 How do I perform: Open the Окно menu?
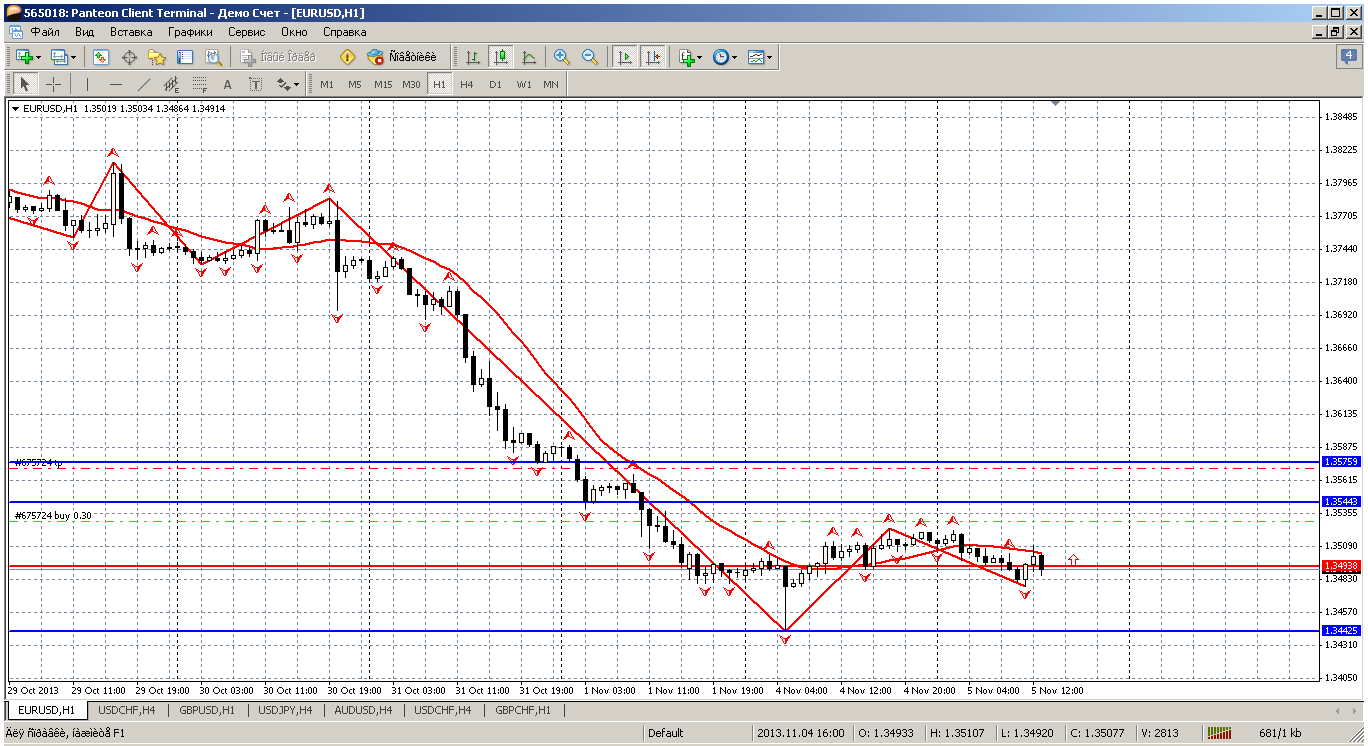[x=294, y=32]
